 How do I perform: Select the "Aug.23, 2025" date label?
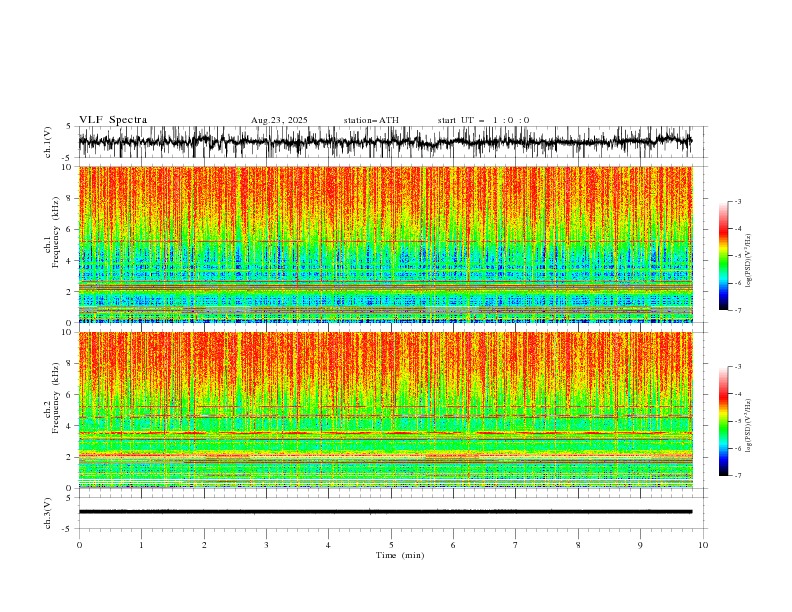coord(279,120)
